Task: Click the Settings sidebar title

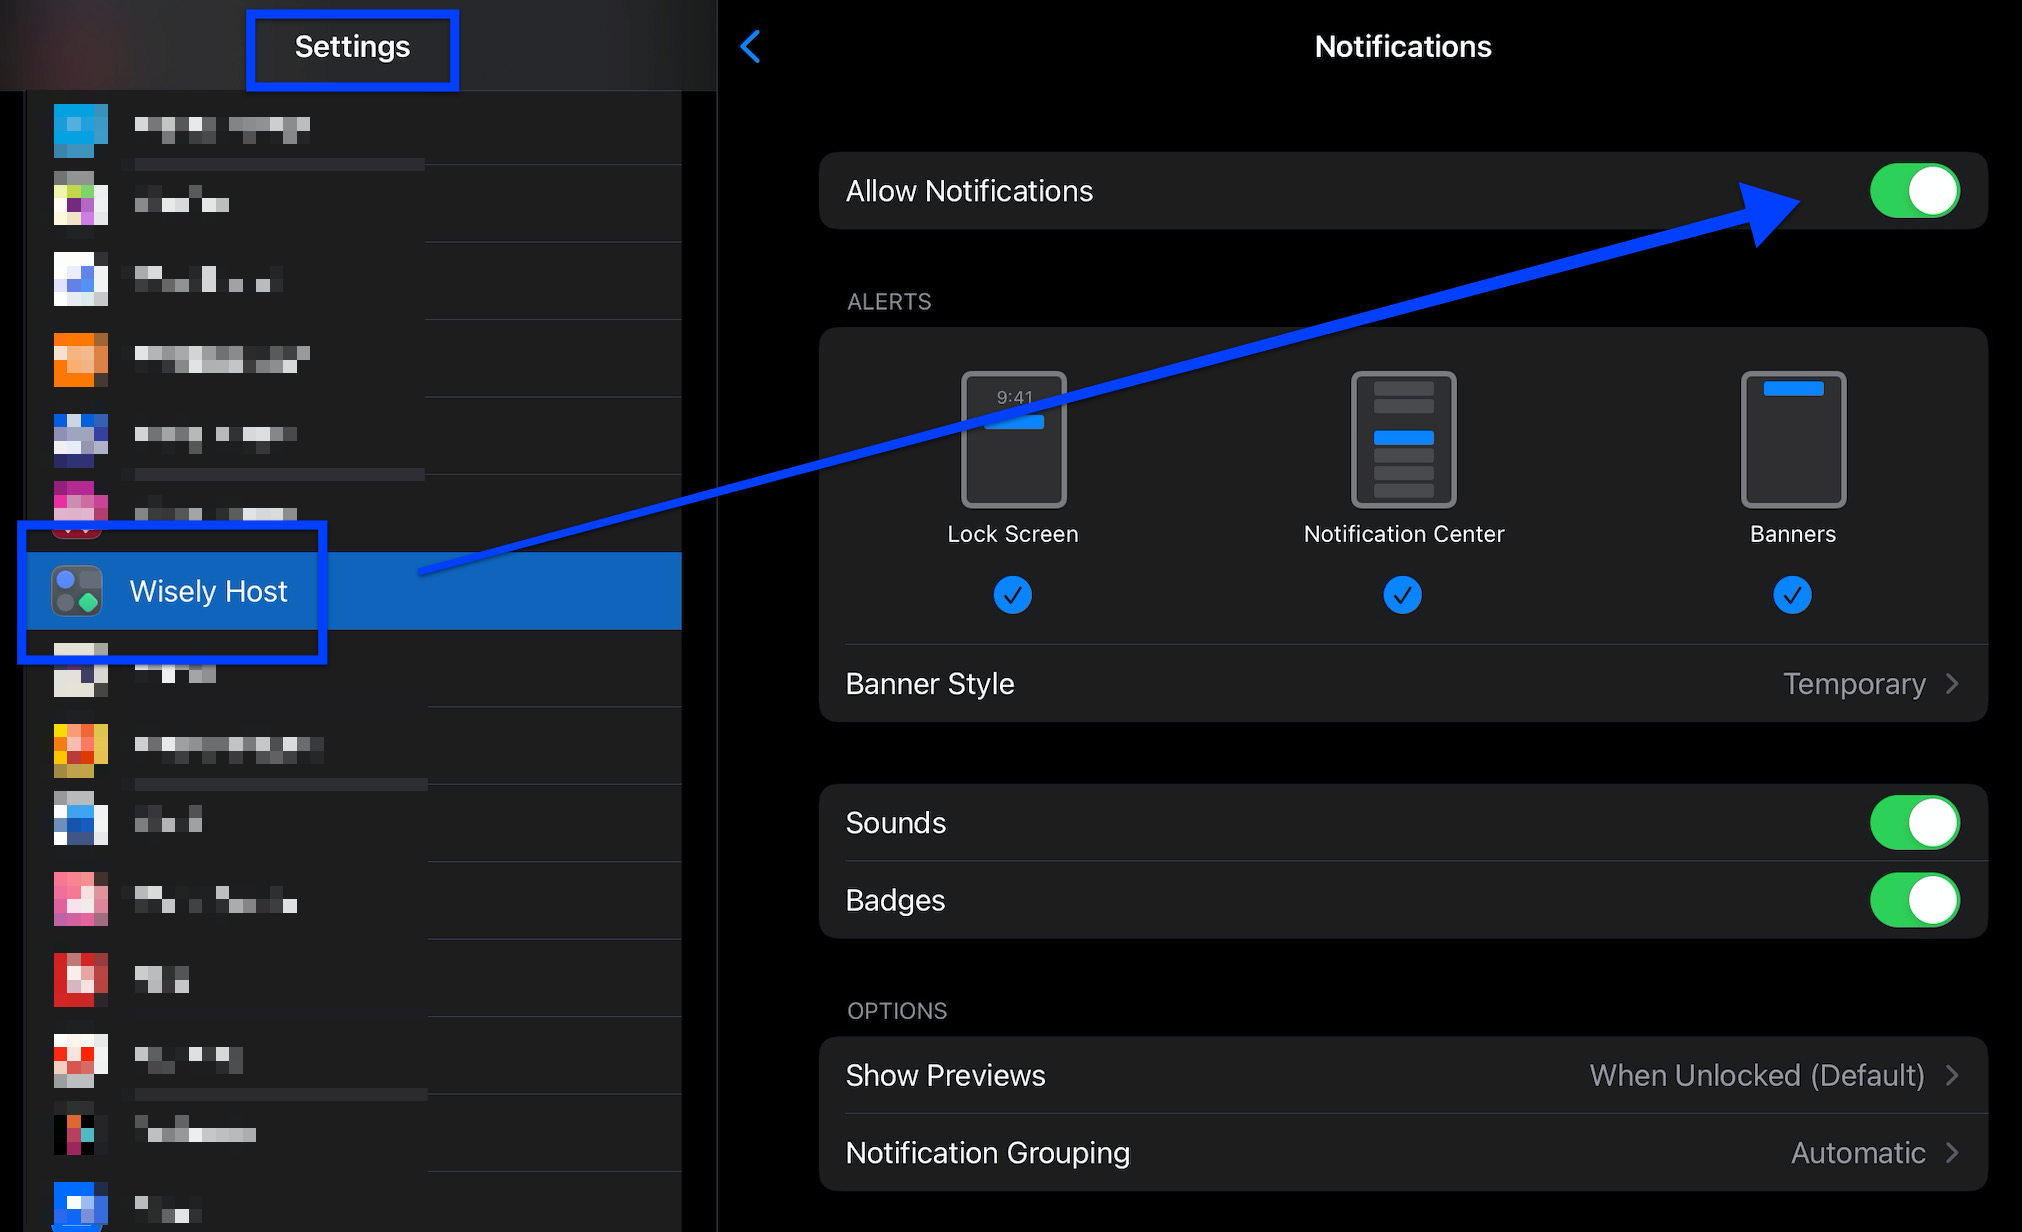Action: 352,46
